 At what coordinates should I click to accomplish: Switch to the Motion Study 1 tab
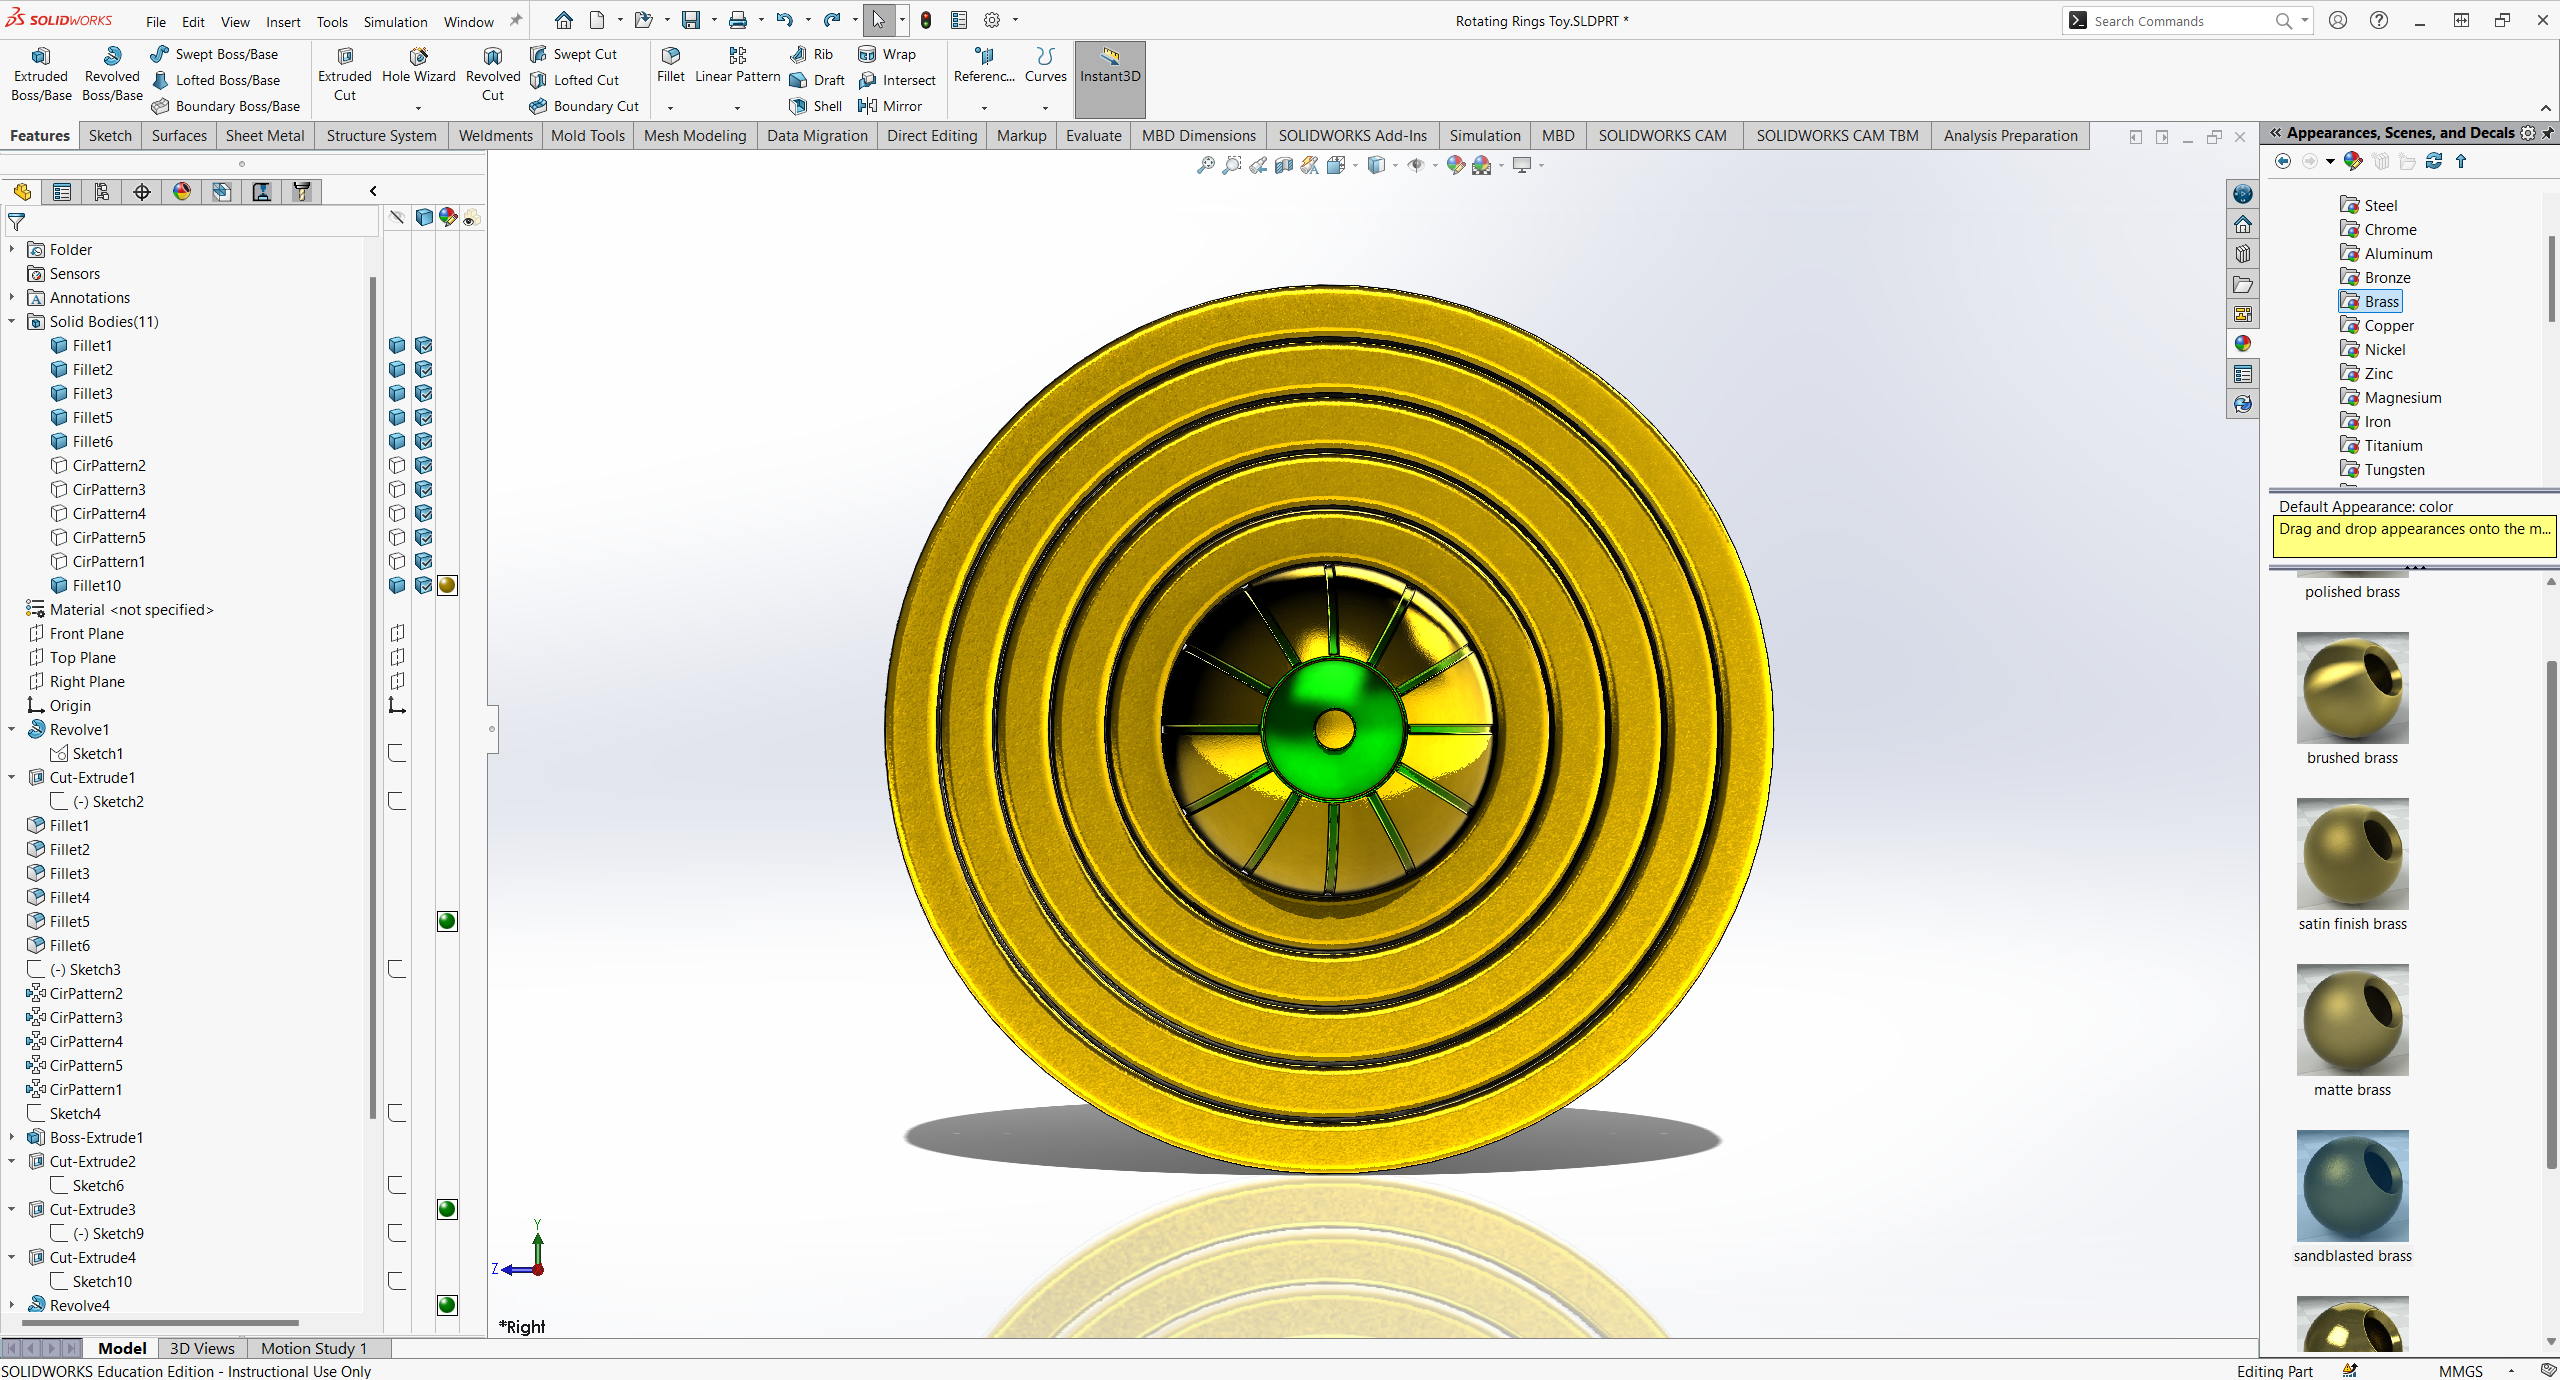pyautogui.click(x=313, y=1347)
